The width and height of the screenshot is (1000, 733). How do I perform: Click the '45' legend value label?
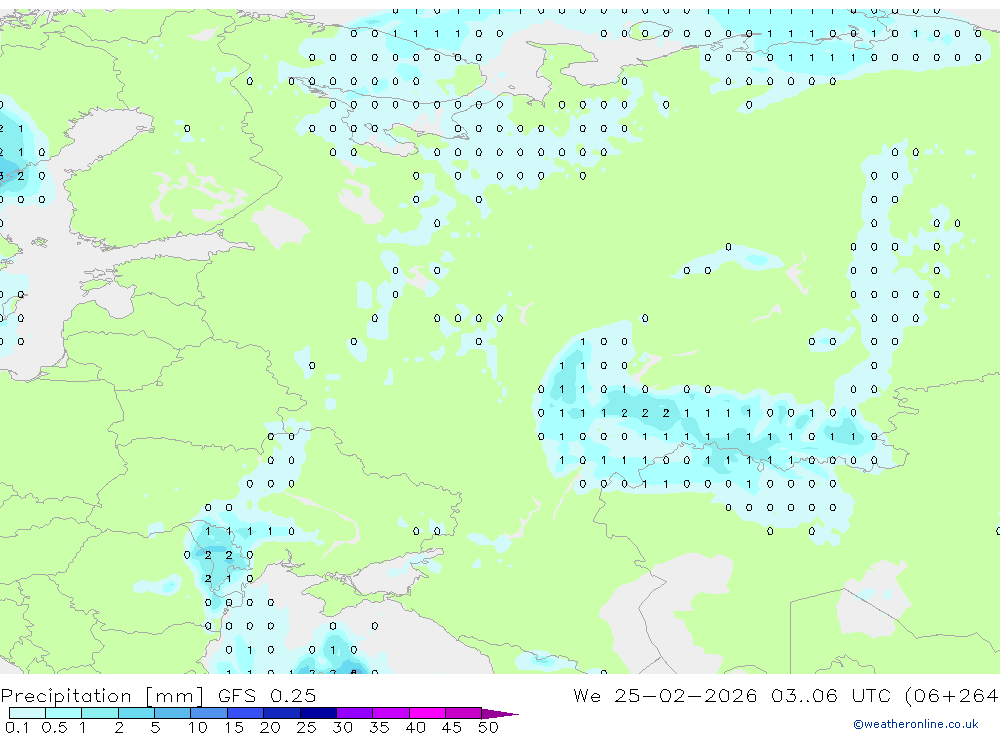tap(452, 727)
